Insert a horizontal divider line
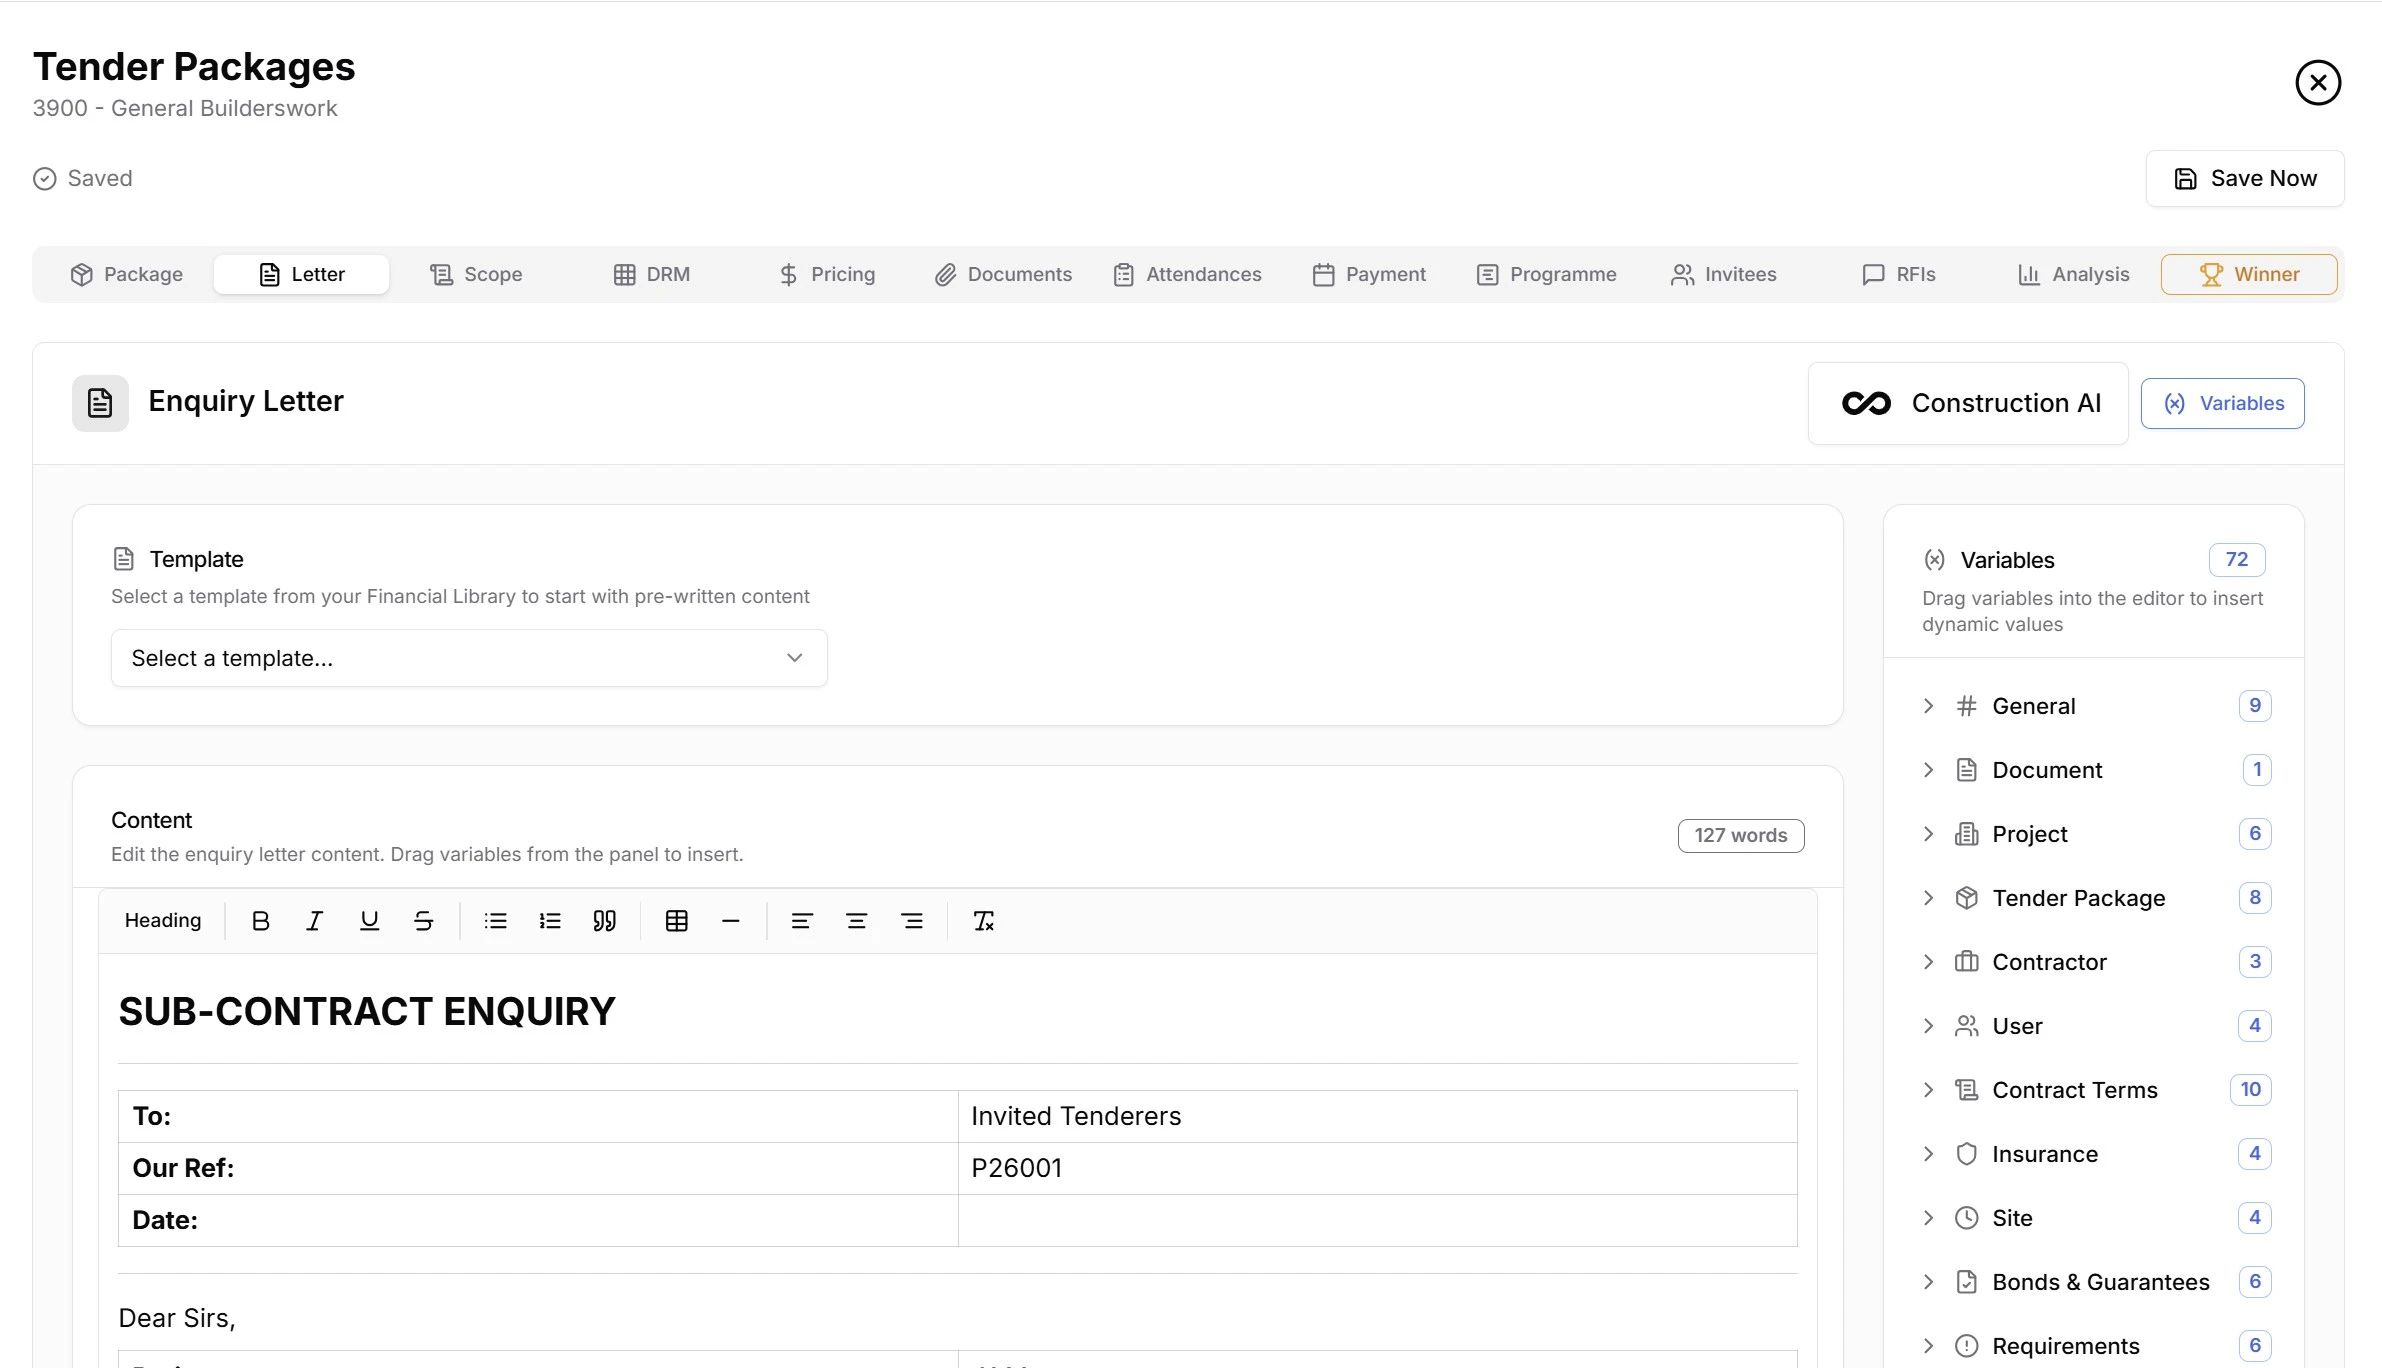 (x=731, y=920)
